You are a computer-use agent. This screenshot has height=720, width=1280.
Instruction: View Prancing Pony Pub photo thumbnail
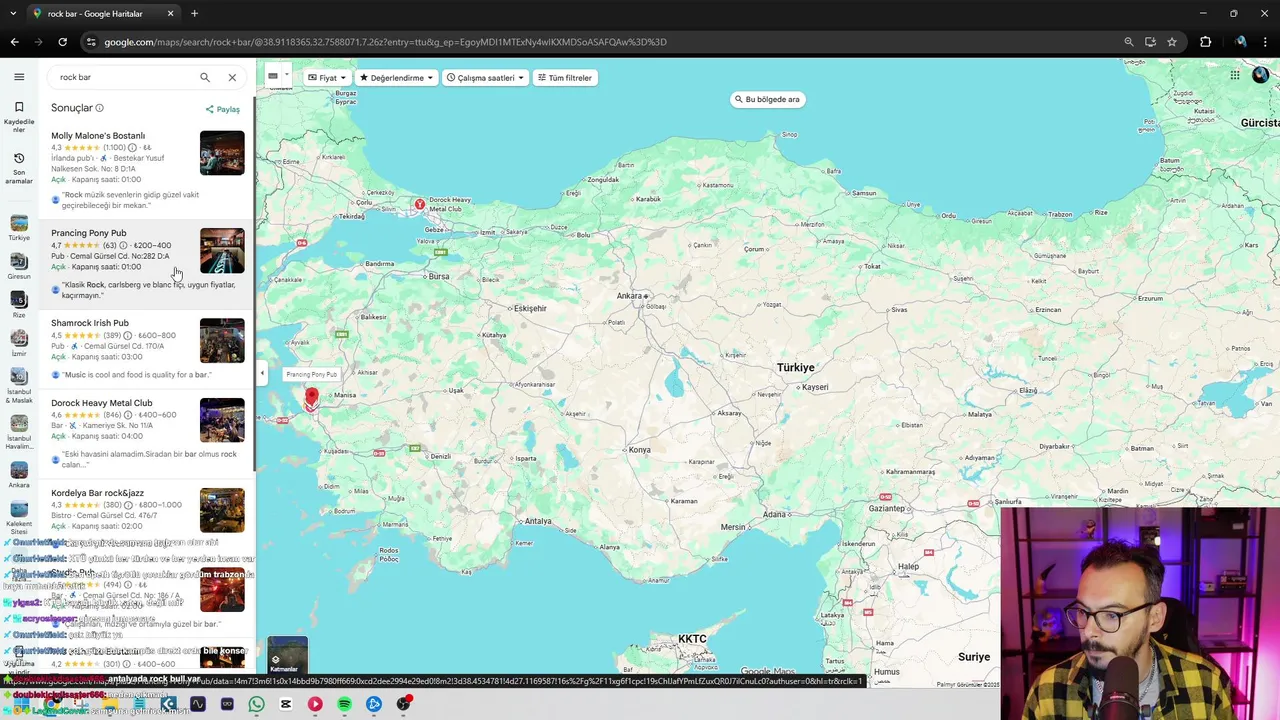[x=222, y=251]
